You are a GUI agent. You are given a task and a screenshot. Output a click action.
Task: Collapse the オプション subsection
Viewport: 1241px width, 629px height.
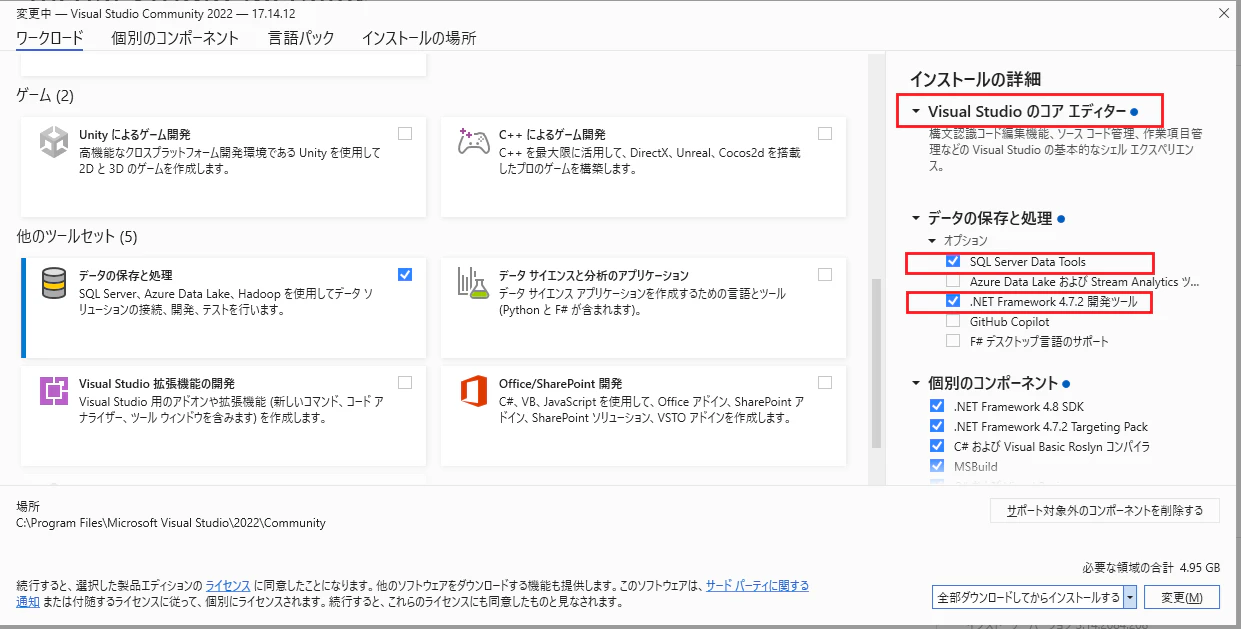932,241
